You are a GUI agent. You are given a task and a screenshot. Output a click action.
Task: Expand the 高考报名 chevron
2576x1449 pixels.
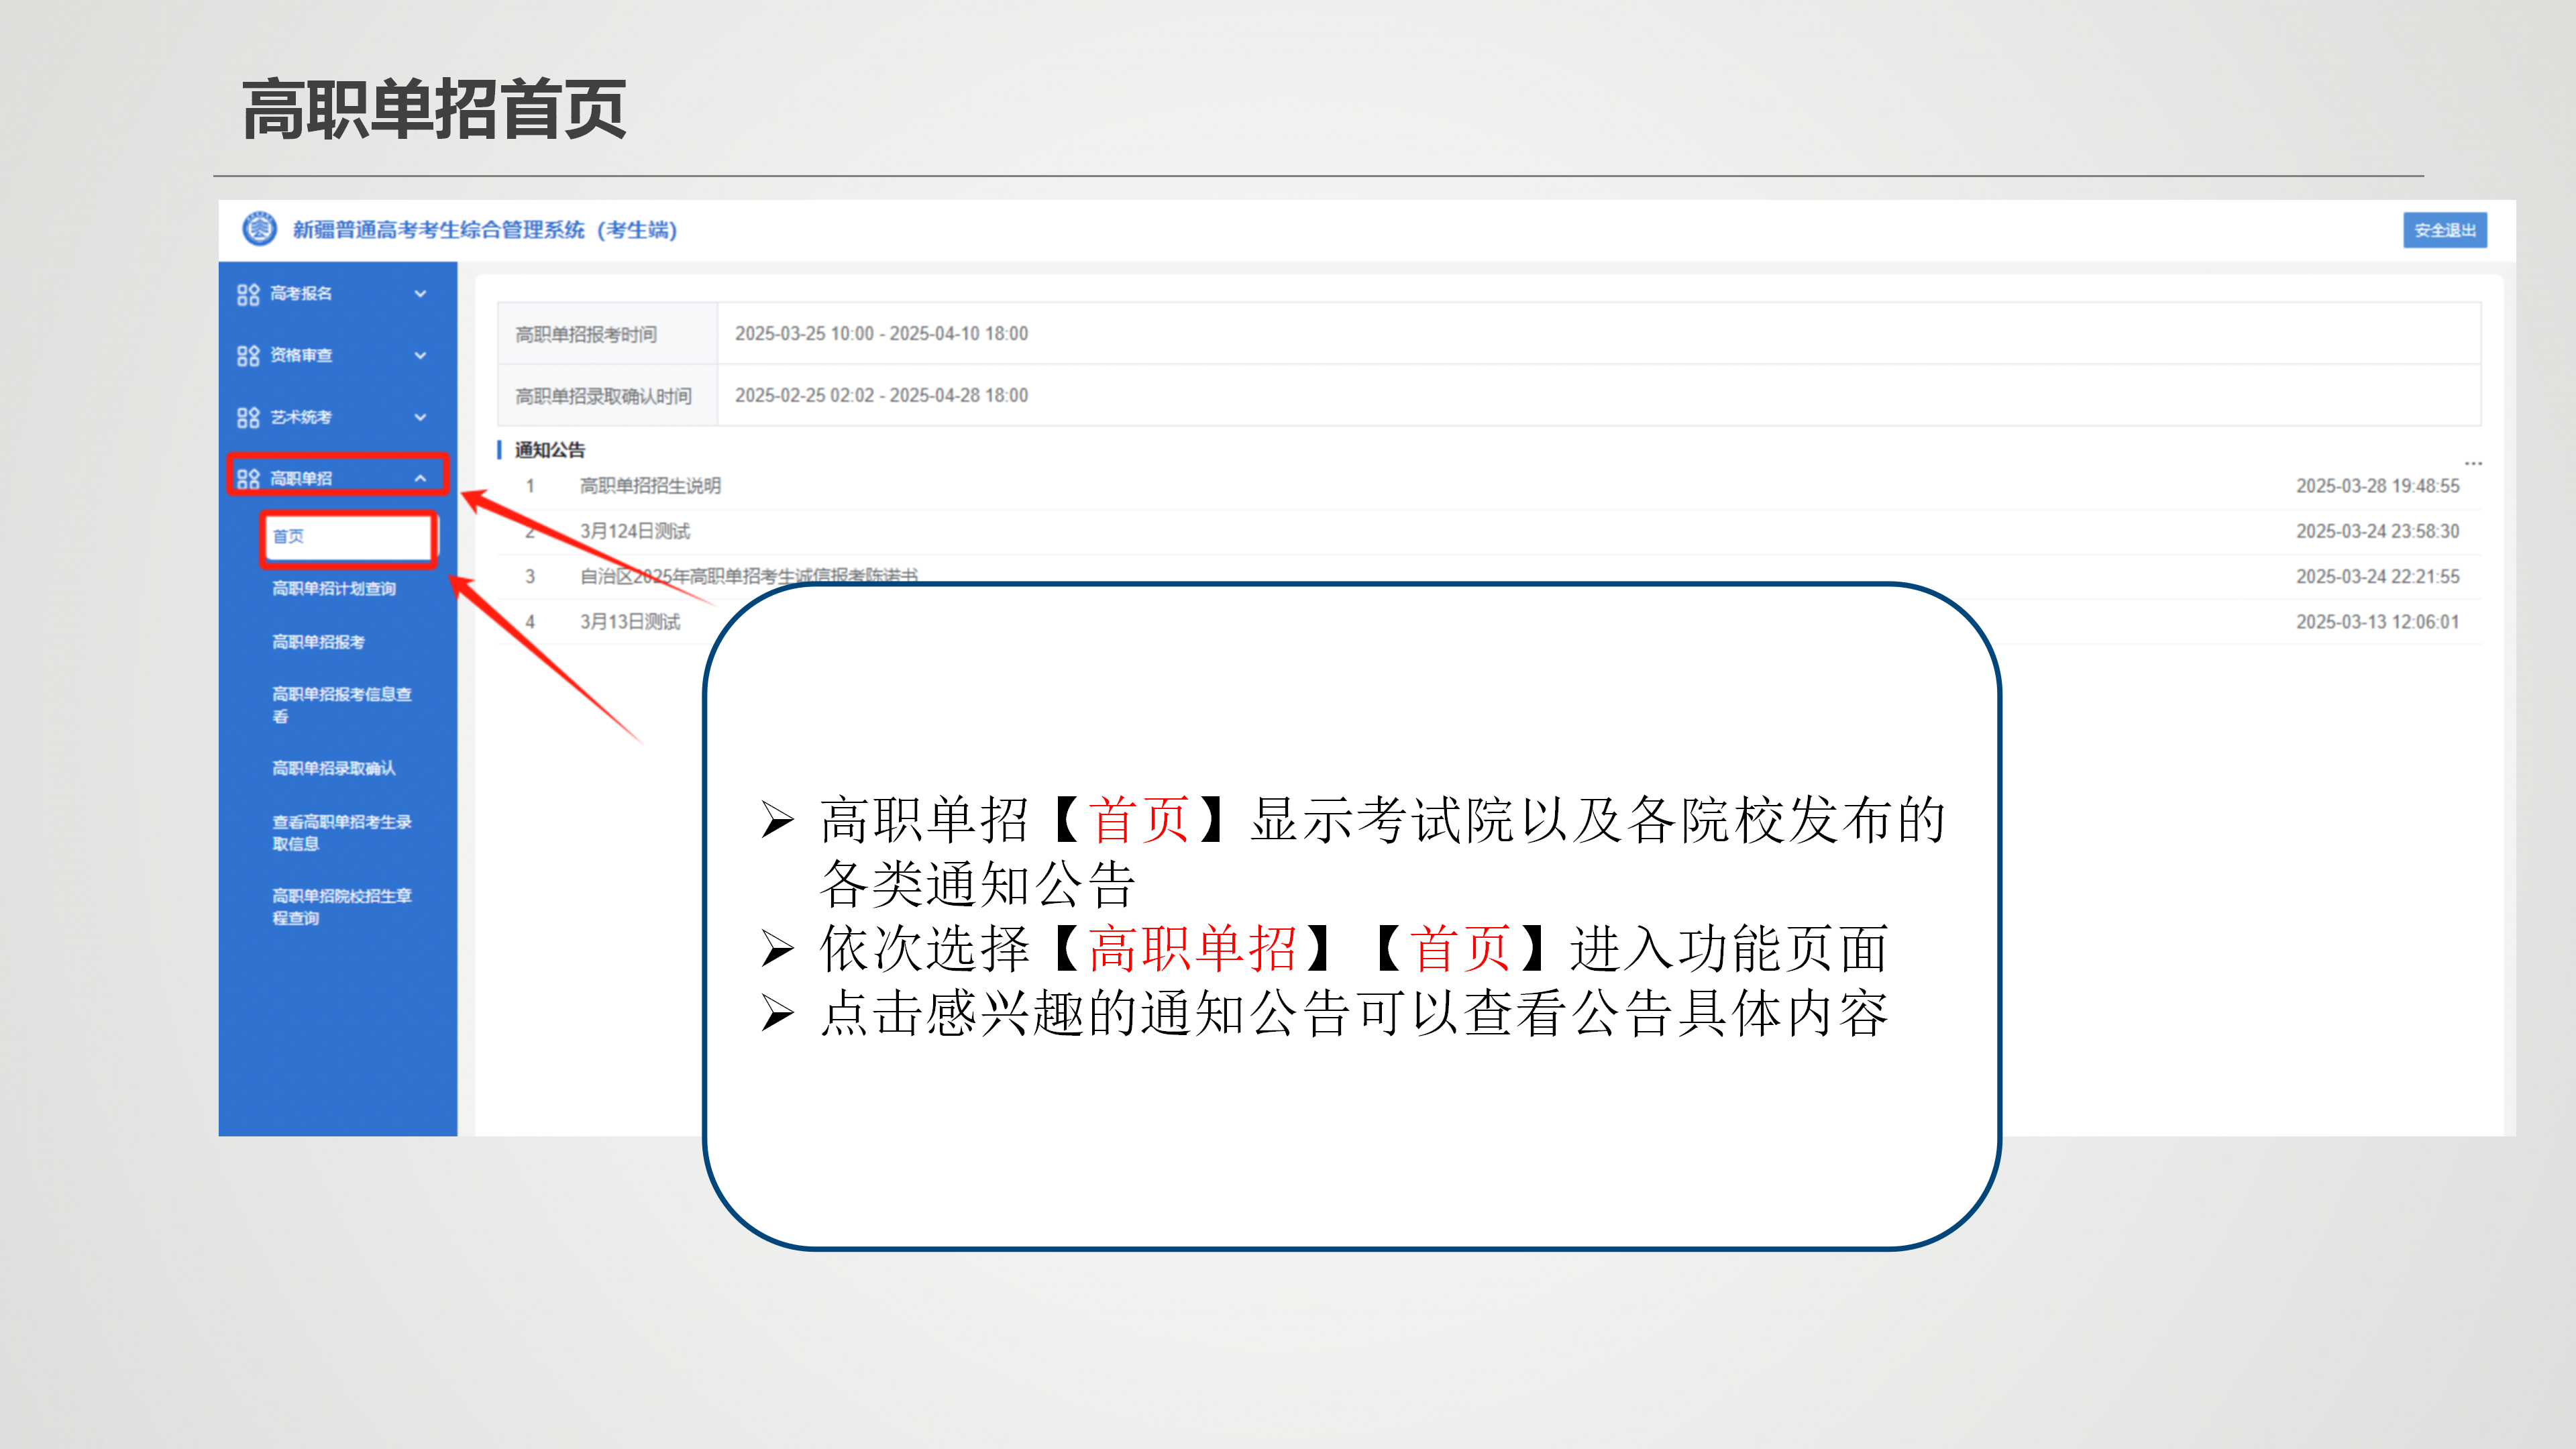[420, 294]
